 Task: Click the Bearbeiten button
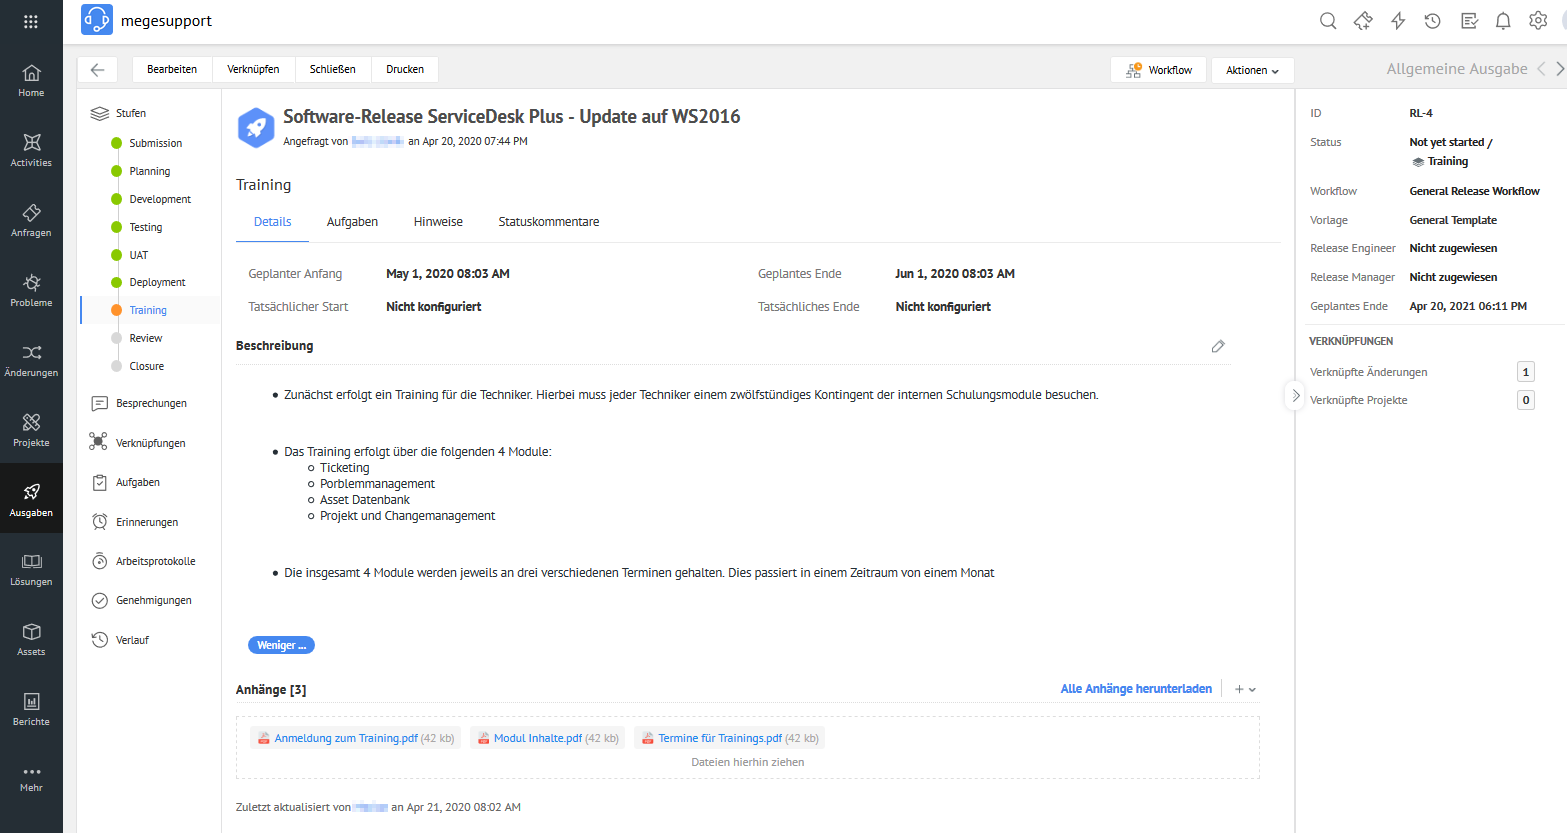coord(172,69)
